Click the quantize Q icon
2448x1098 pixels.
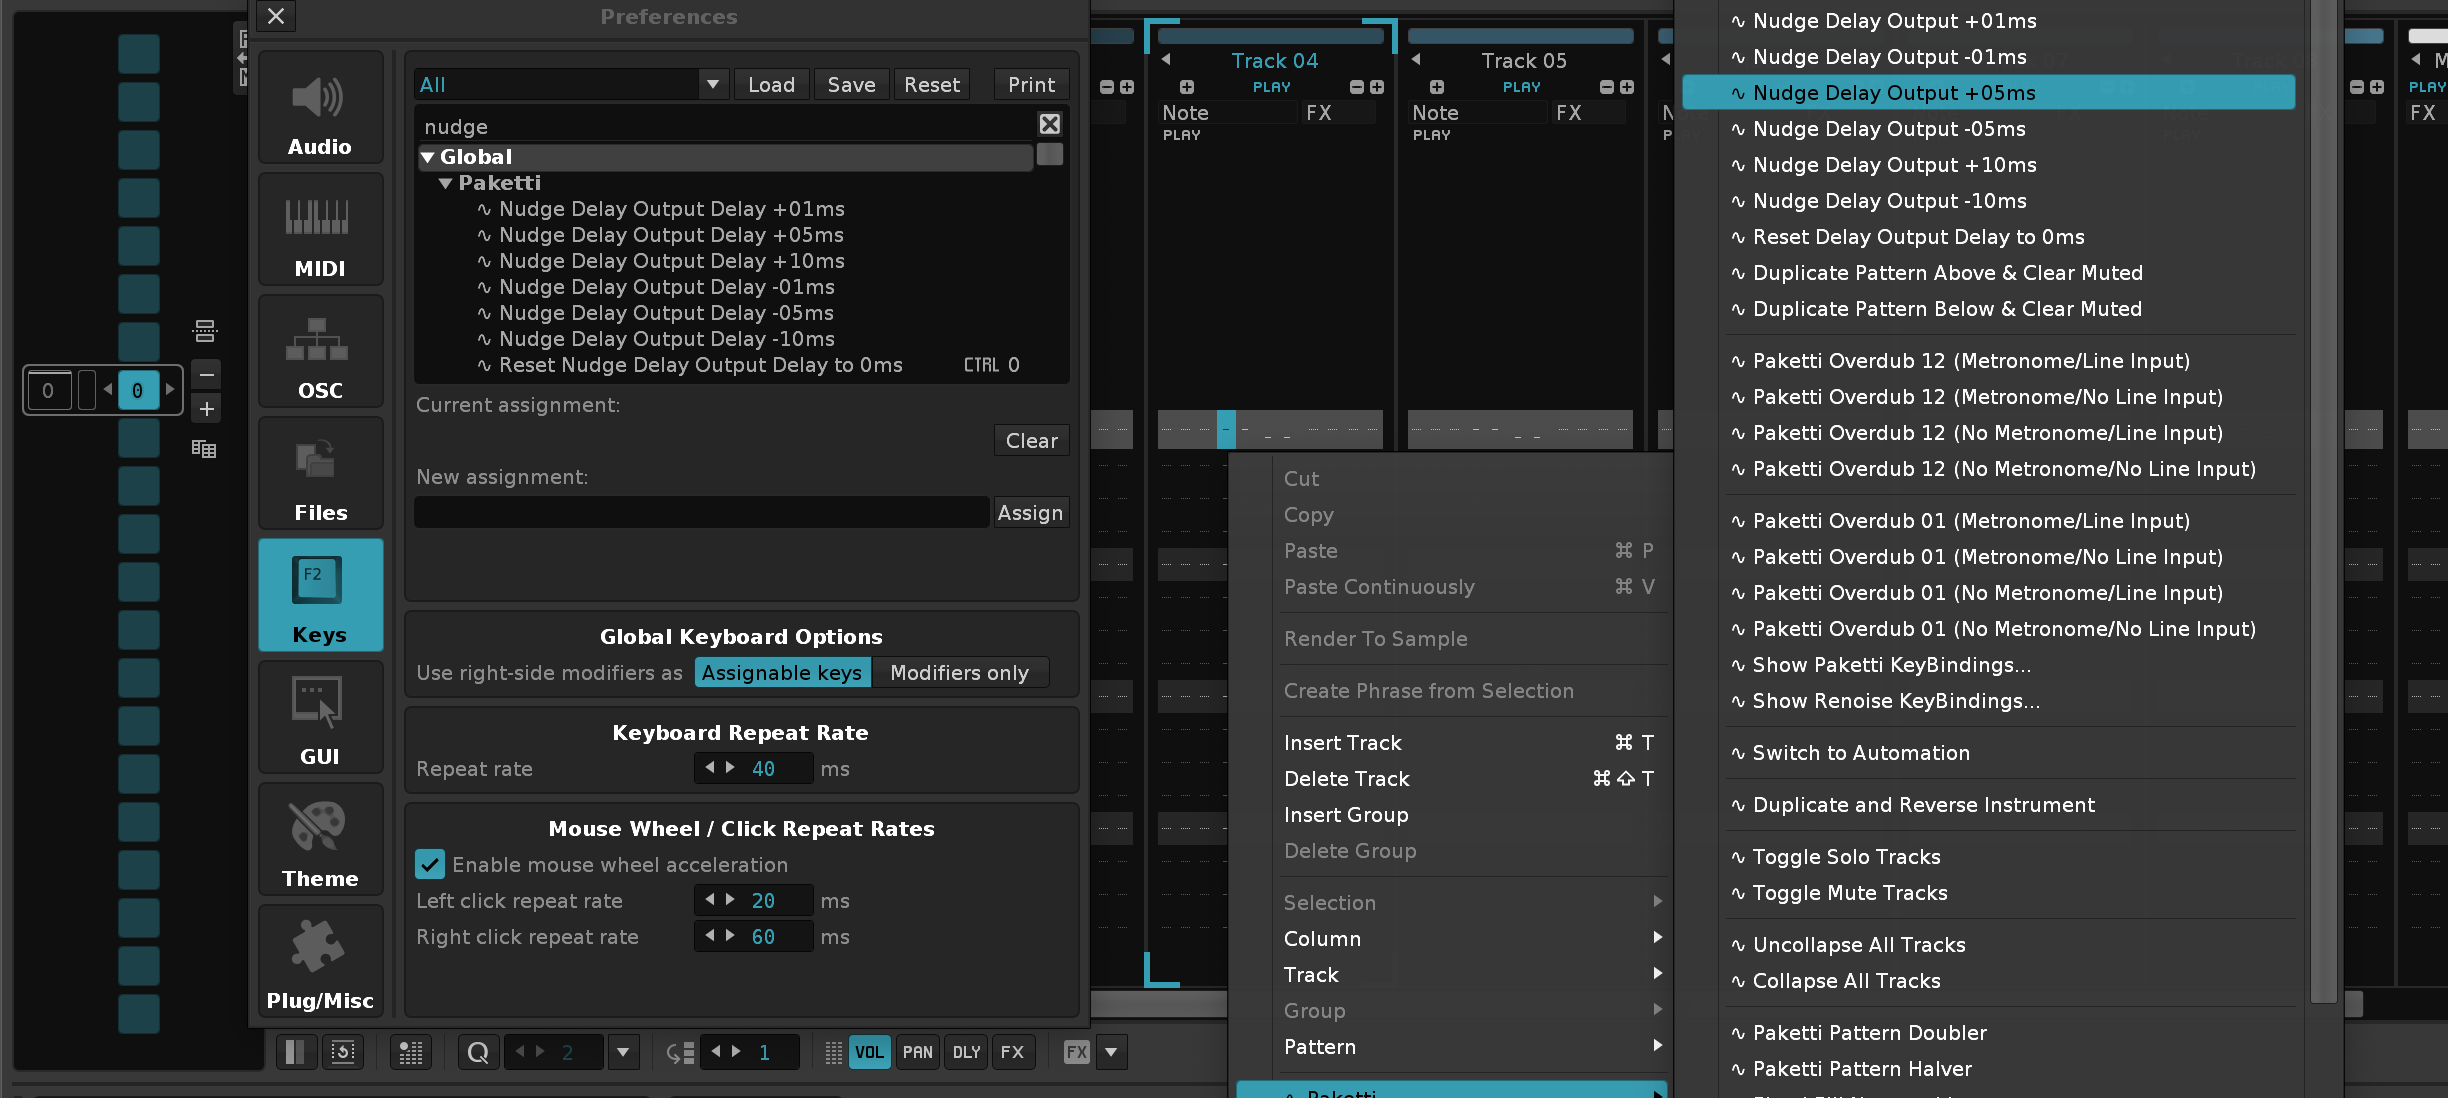coord(478,1052)
